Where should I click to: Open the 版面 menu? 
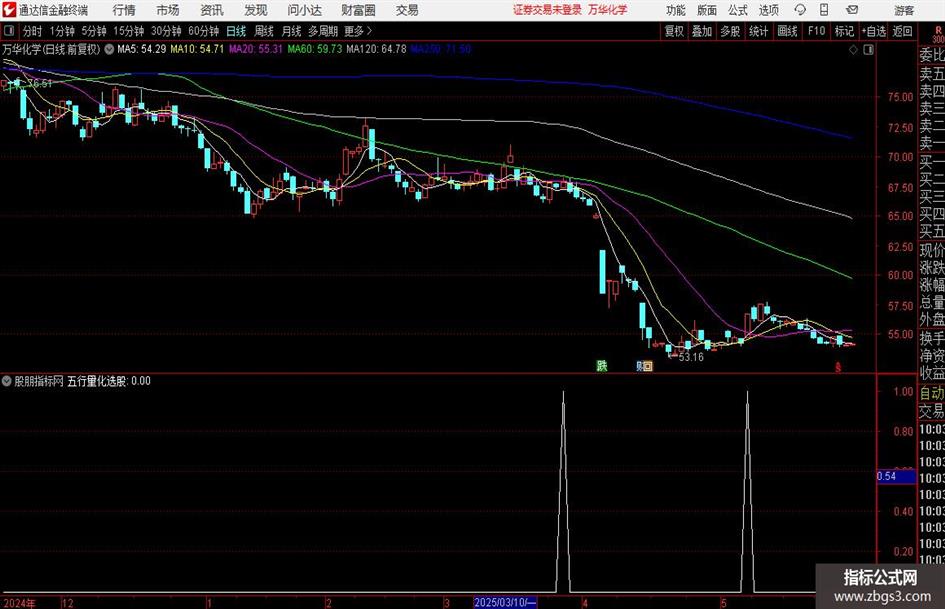point(707,10)
